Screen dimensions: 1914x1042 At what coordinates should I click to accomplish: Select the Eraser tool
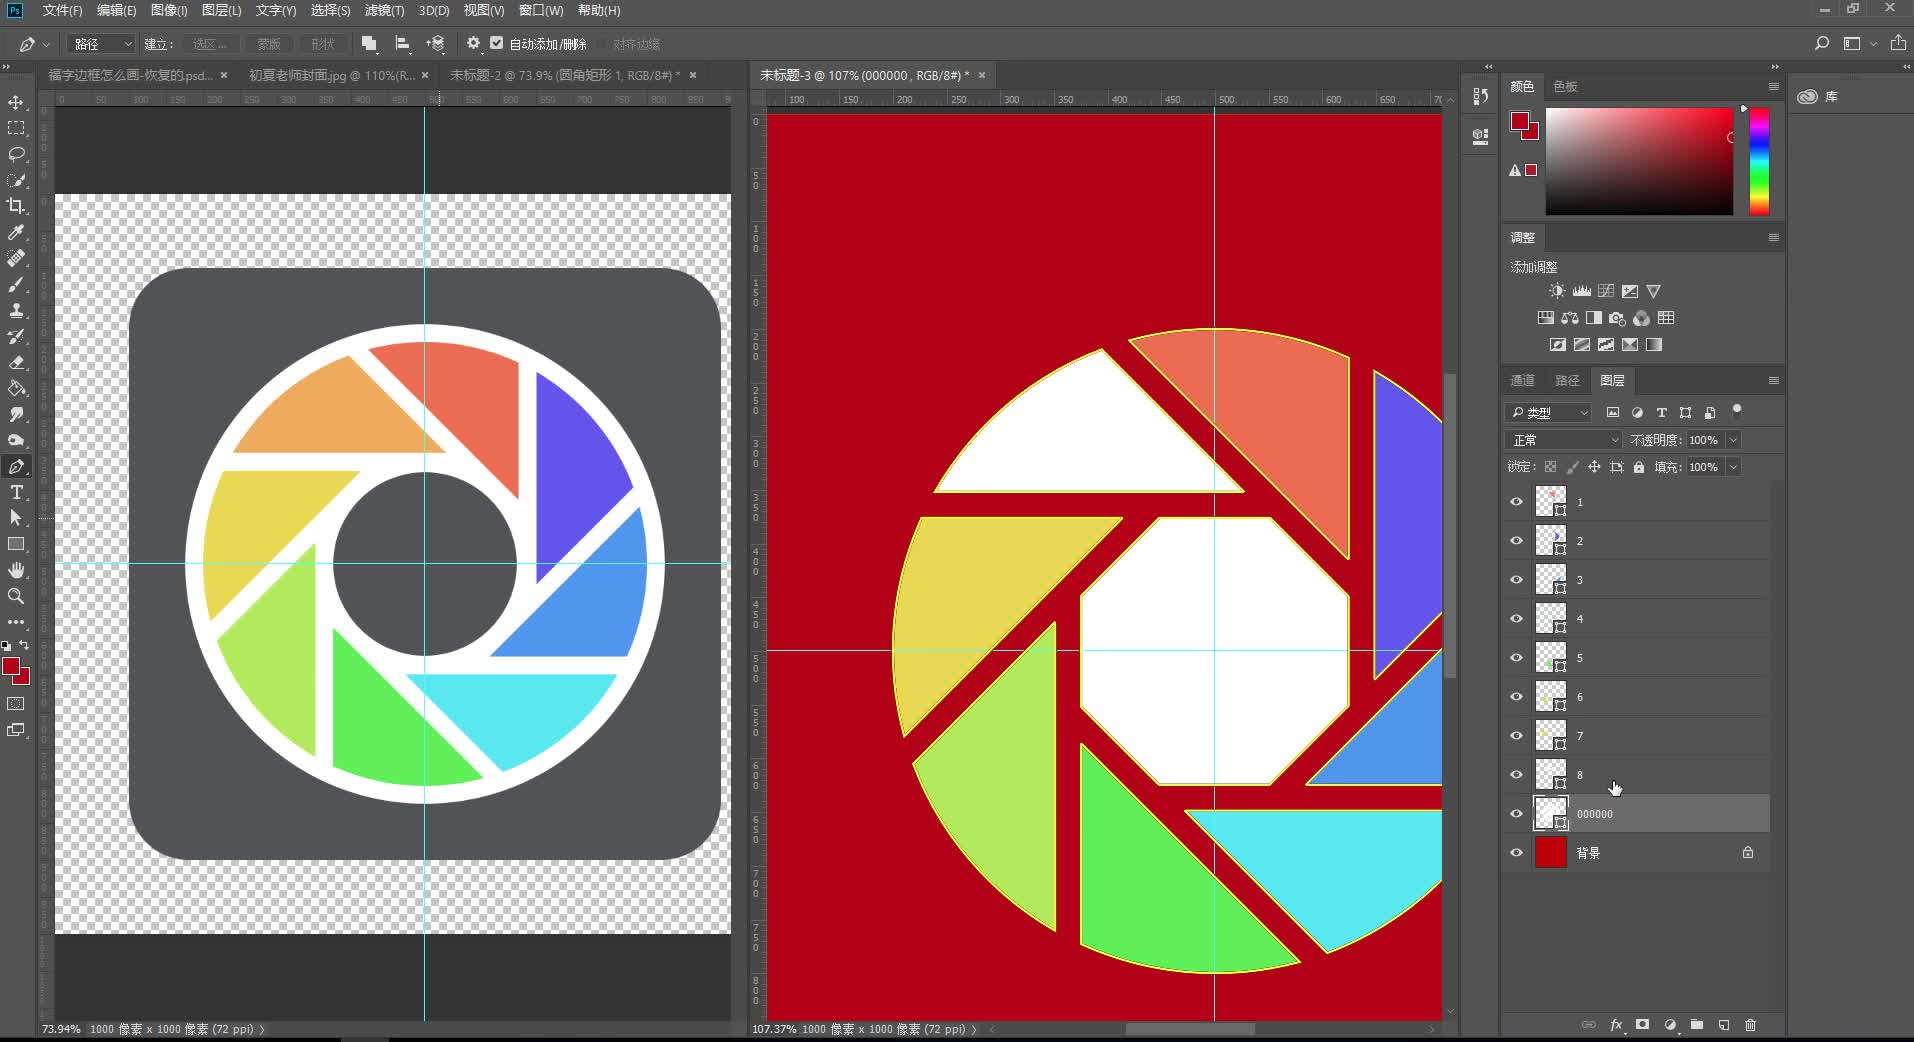pos(16,363)
